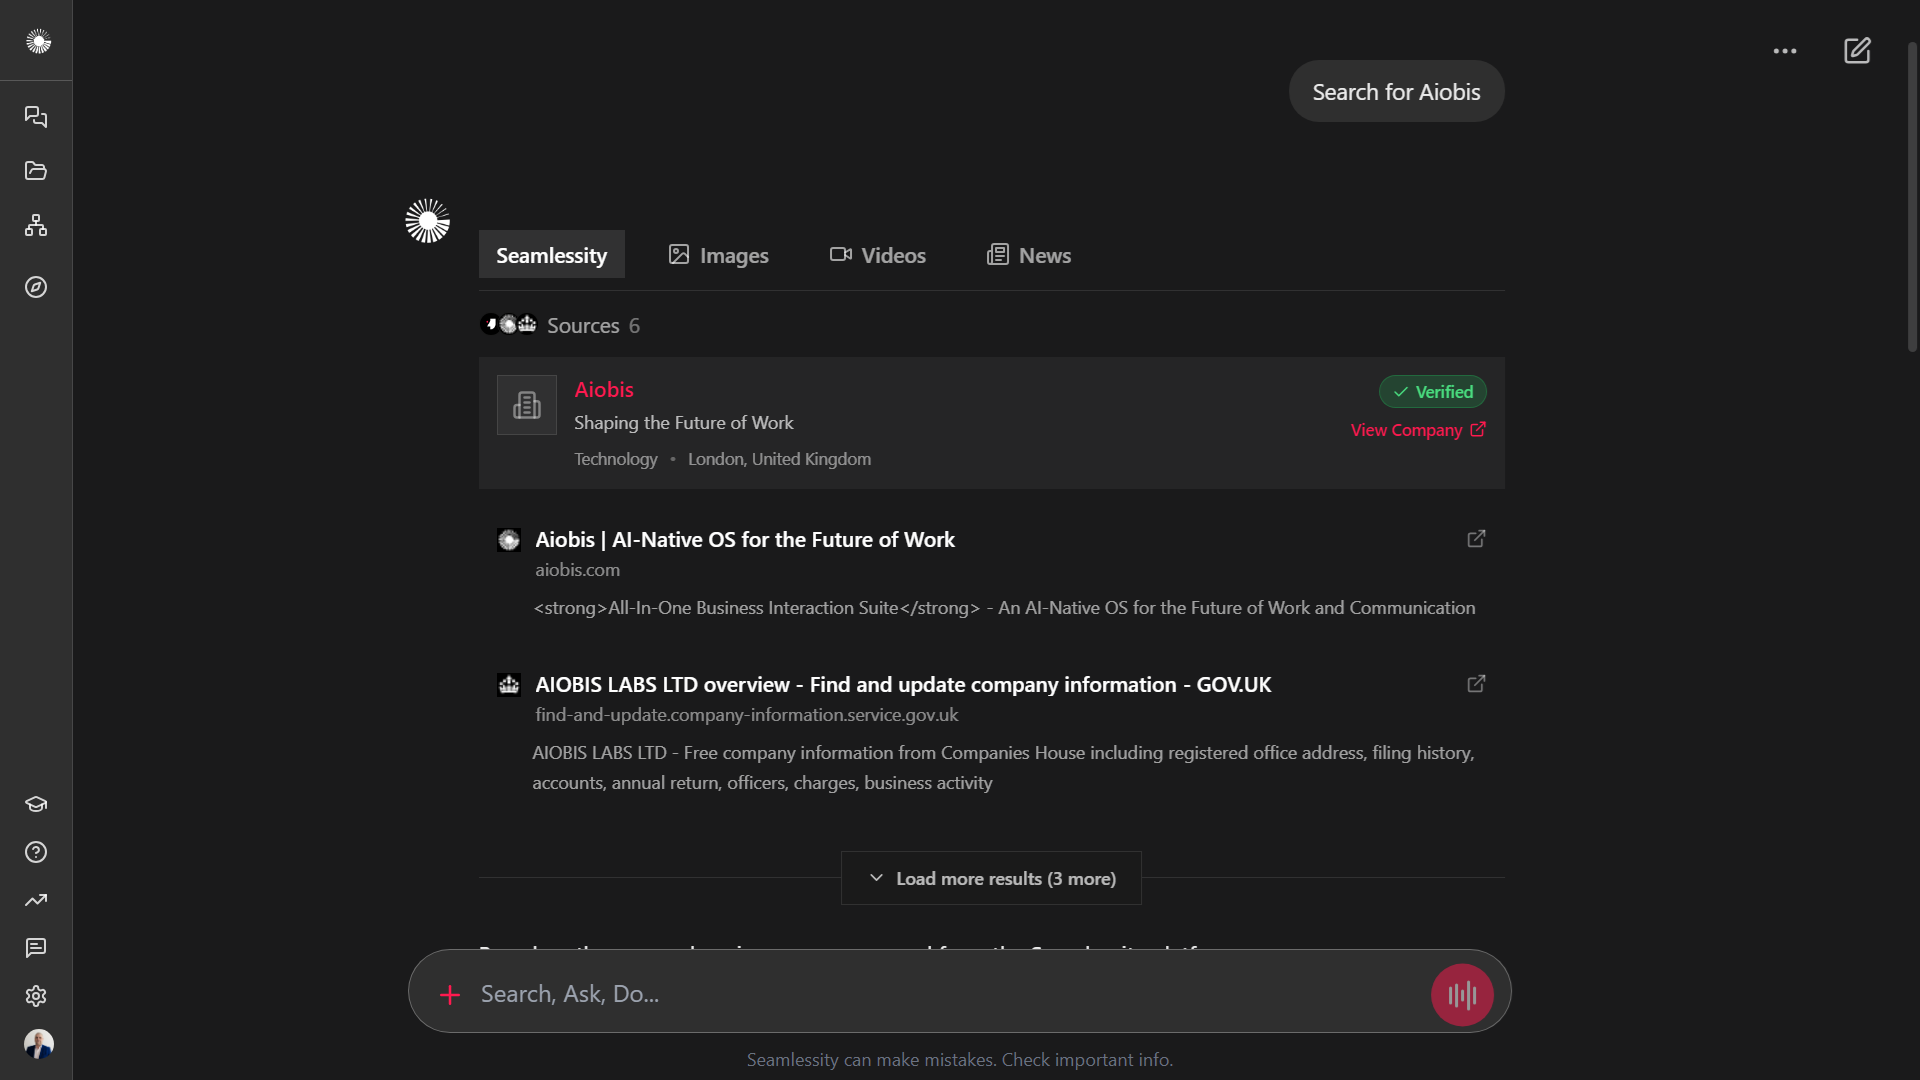
Task: Open the folder library in the sidebar
Action: coord(36,171)
